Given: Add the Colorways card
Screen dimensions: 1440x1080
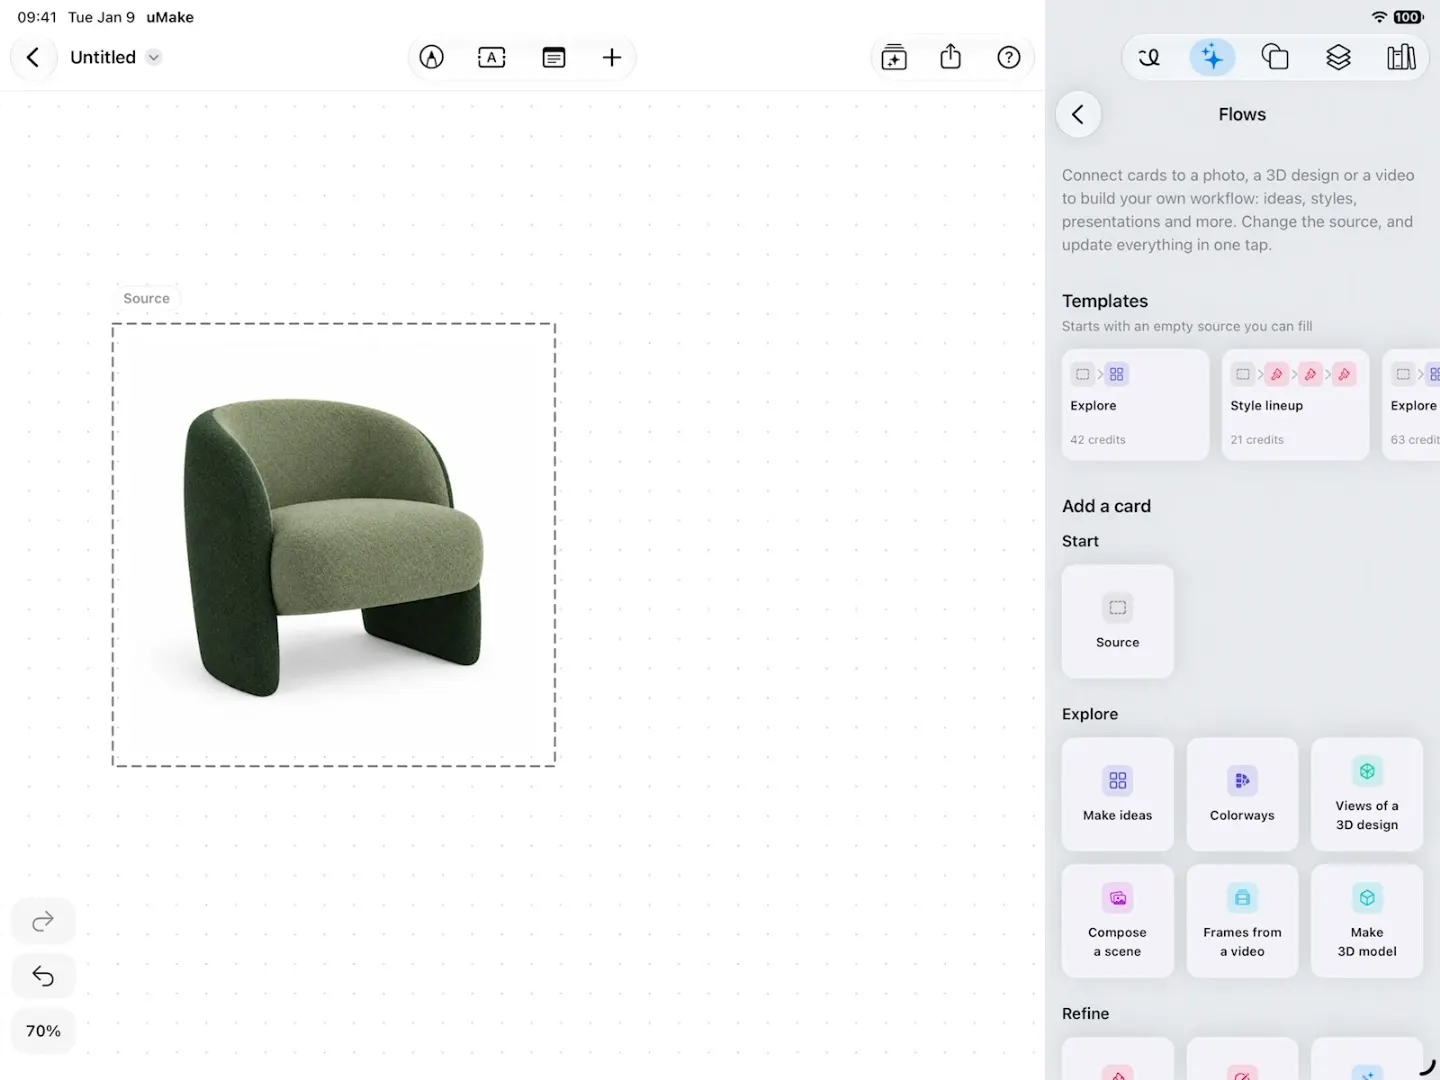Looking at the screenshot, I should click(x=1242, y=794).
